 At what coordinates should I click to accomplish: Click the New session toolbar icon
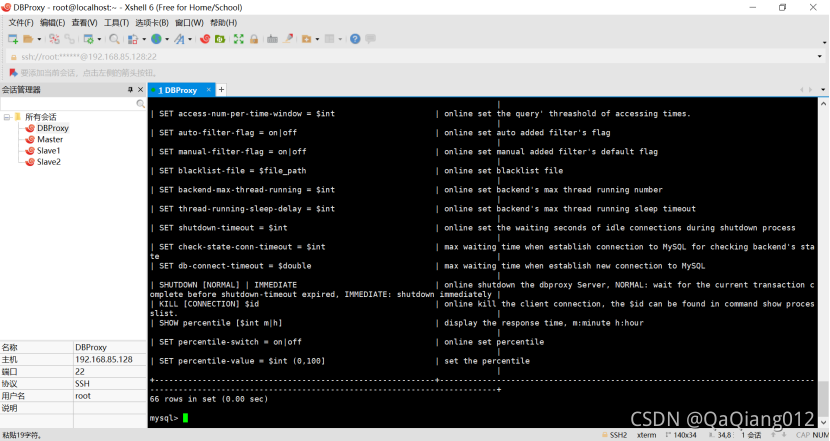click(x=13, y=39)
